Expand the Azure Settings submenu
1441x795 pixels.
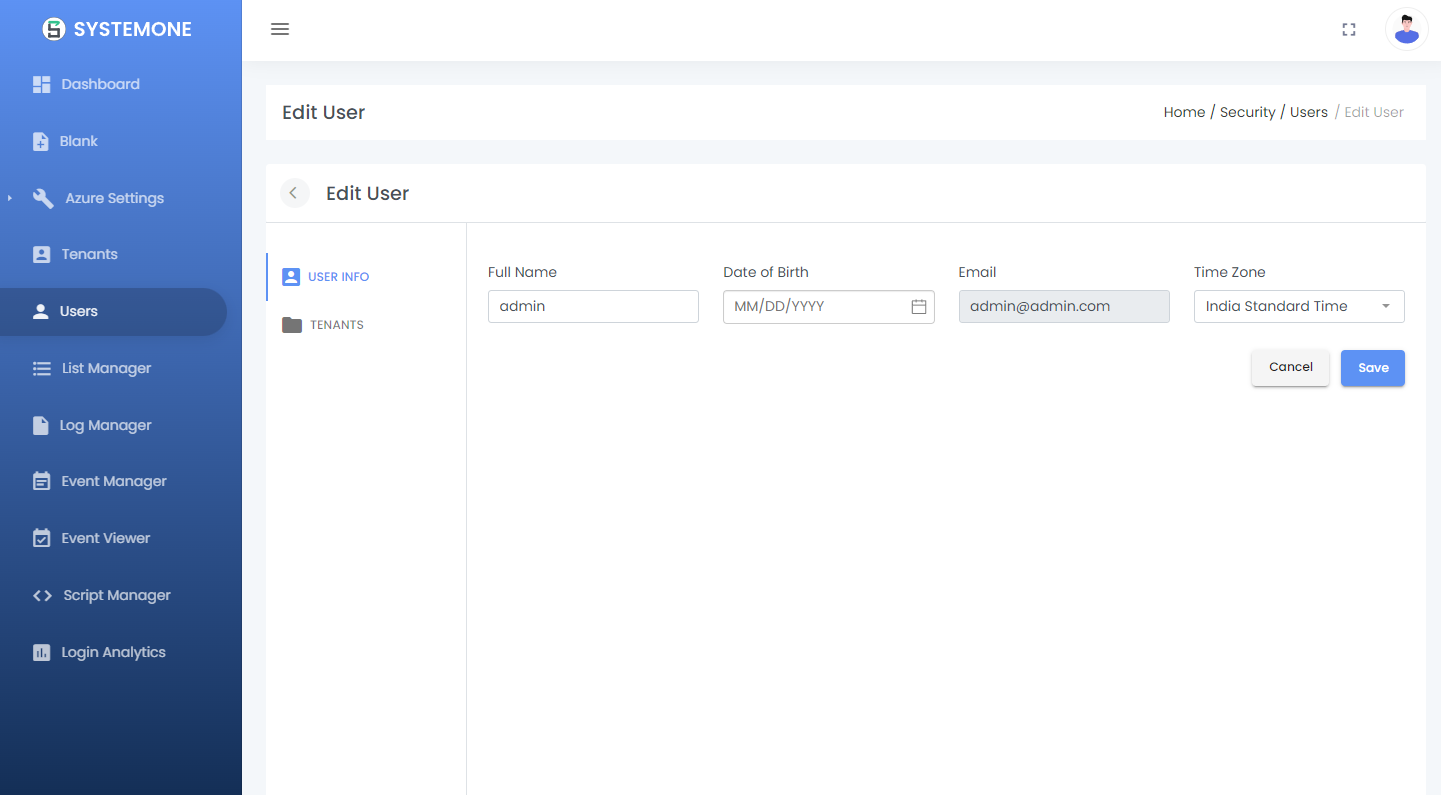click(x=10, y=198)
